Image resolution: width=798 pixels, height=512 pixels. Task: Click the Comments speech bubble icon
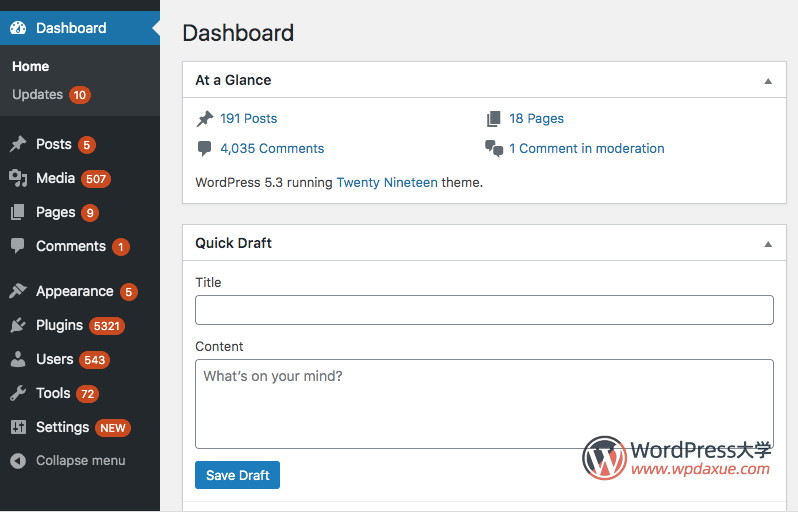point(18,246)
